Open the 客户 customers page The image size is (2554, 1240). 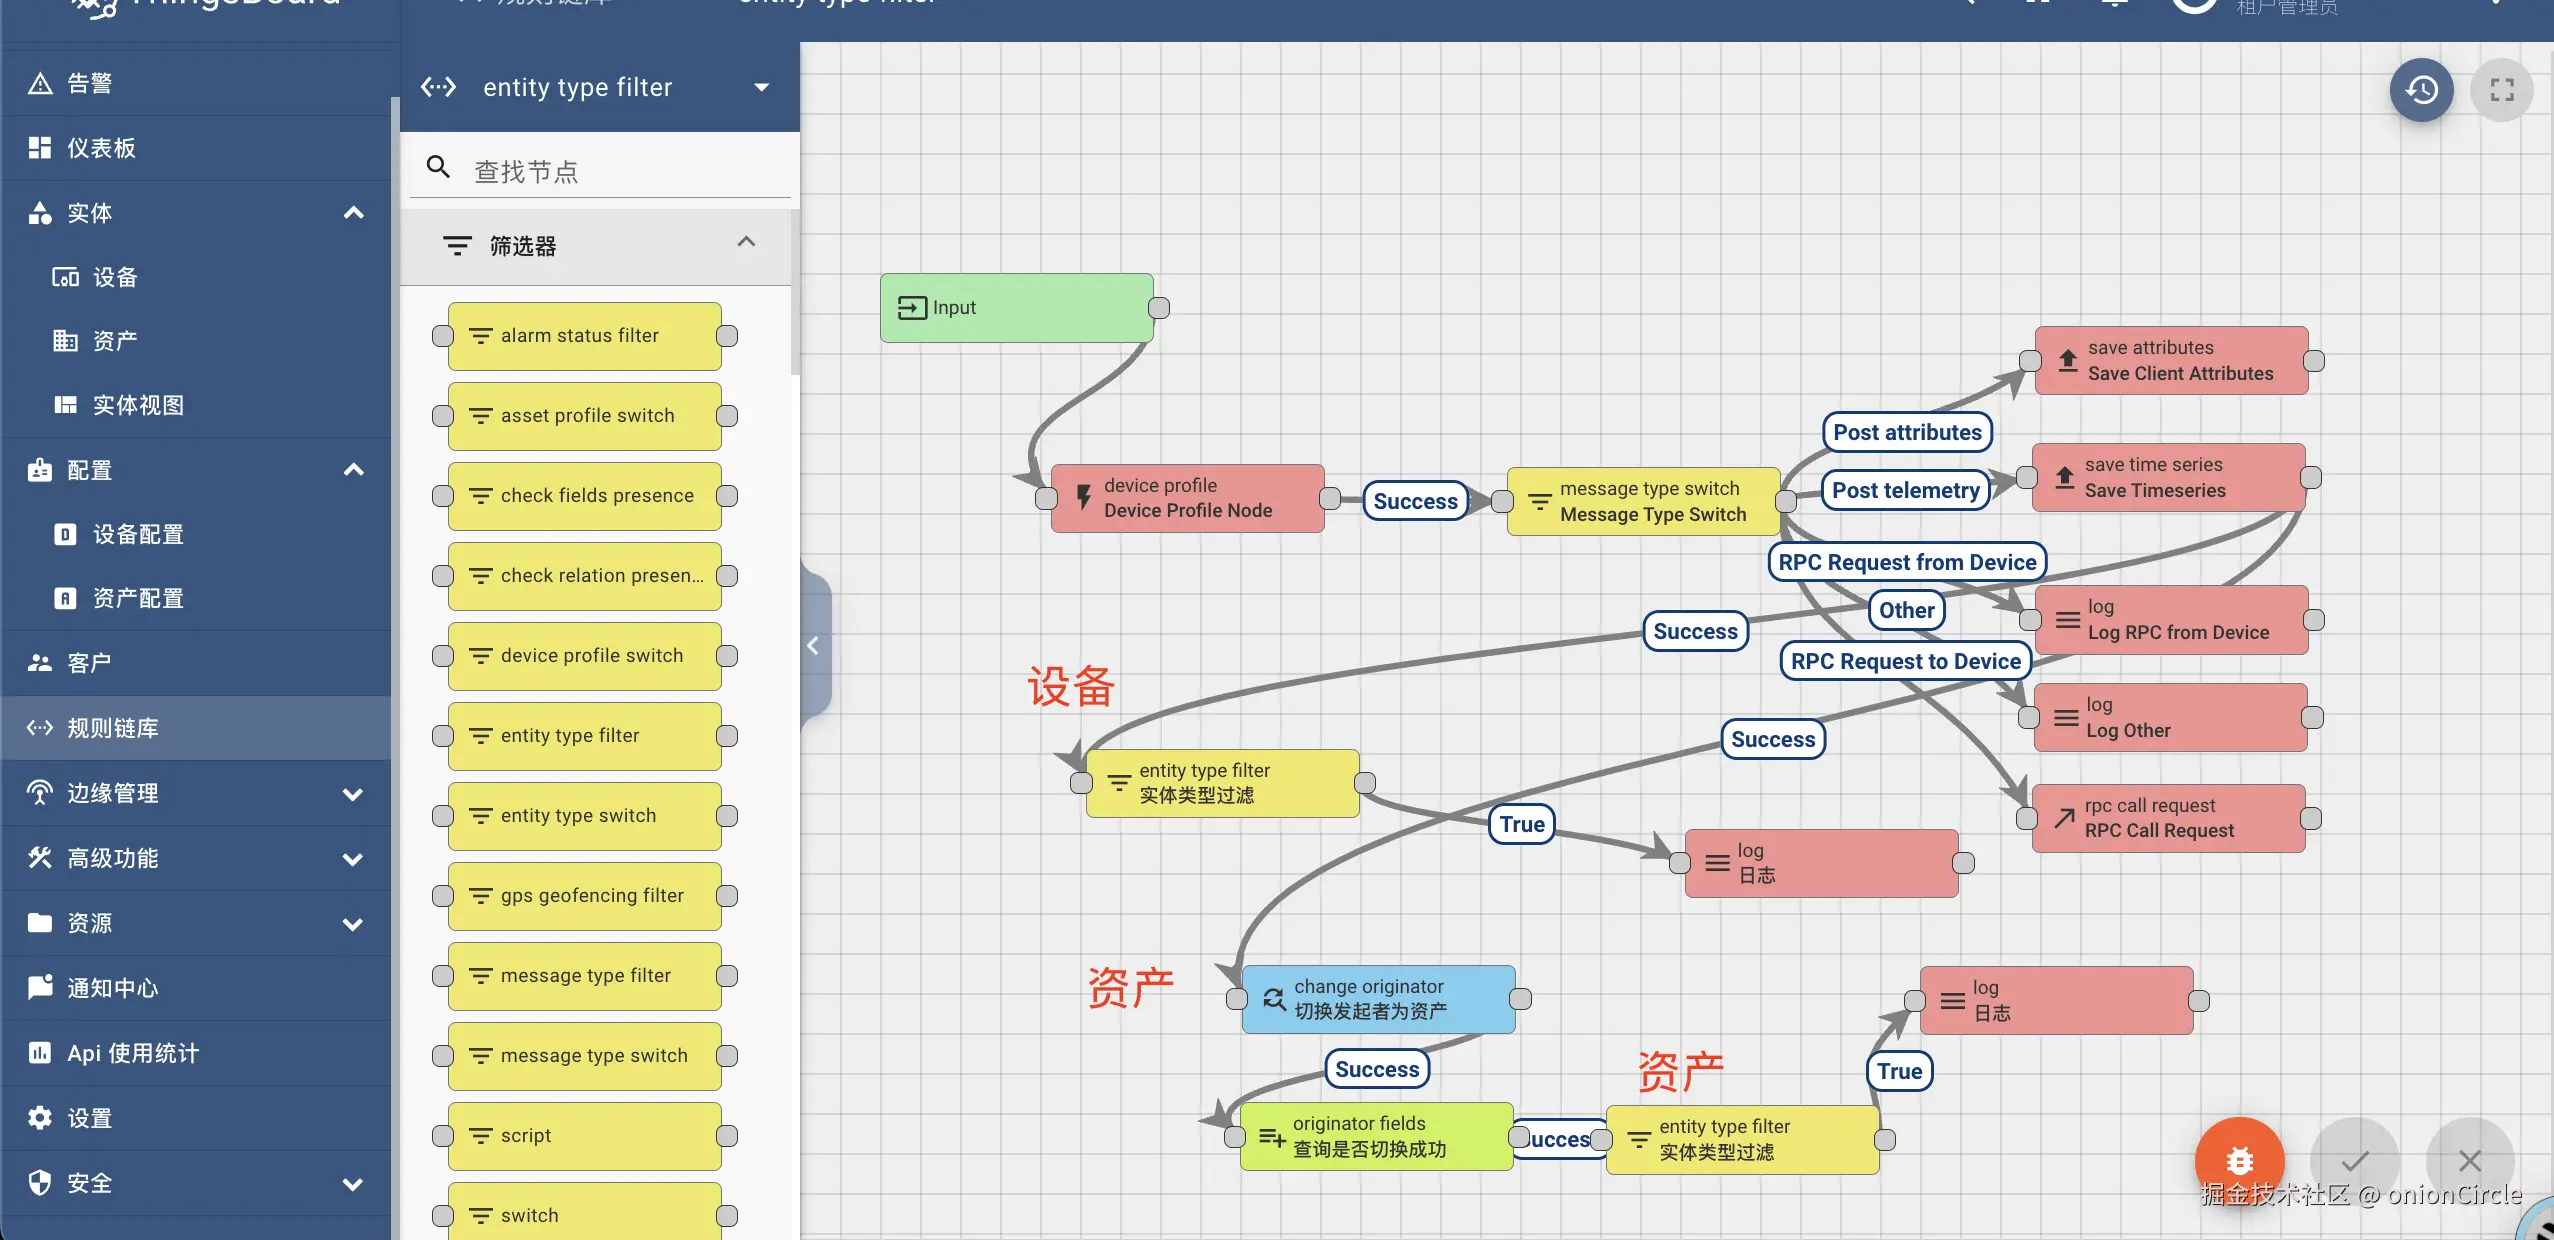click(x=88, y=663)
